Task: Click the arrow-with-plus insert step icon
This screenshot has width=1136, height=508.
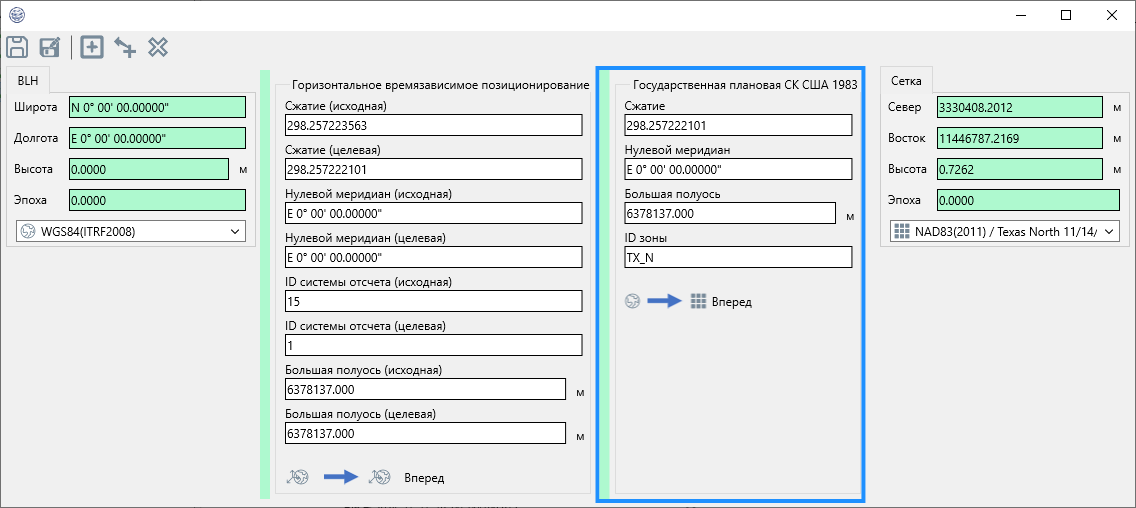Action: (125, 47)
